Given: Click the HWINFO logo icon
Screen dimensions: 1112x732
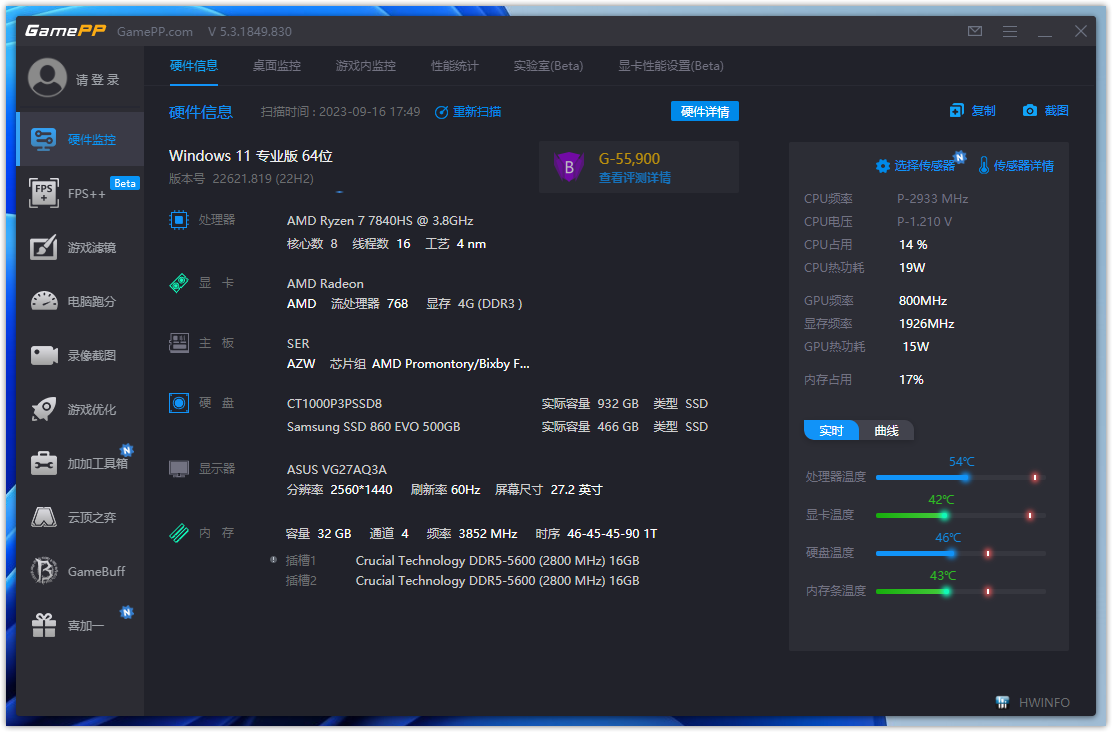Looking at the screenshot, I should click(1002, 702).
